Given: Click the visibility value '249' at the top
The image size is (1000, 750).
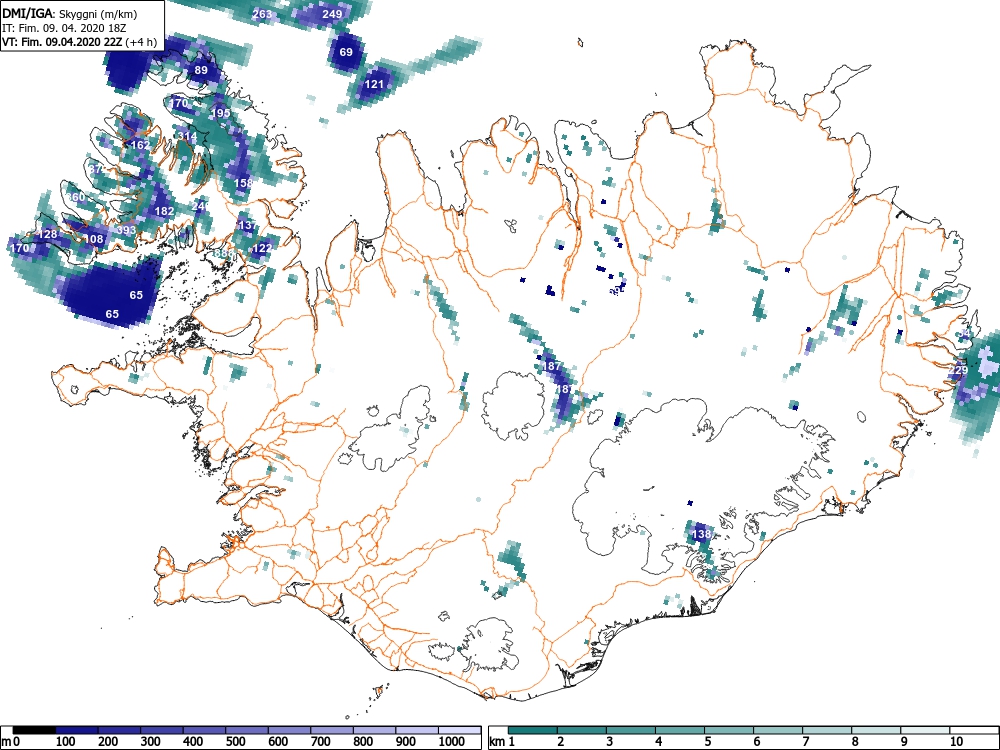Looking at the screenshot, I should point(332,13).
